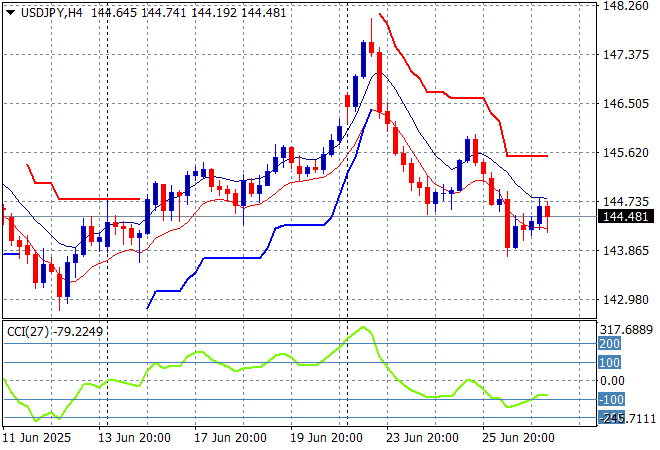This screenshot has width=660, height=450.
Task: Click the high price 144.741
Action: click(163, 13)
